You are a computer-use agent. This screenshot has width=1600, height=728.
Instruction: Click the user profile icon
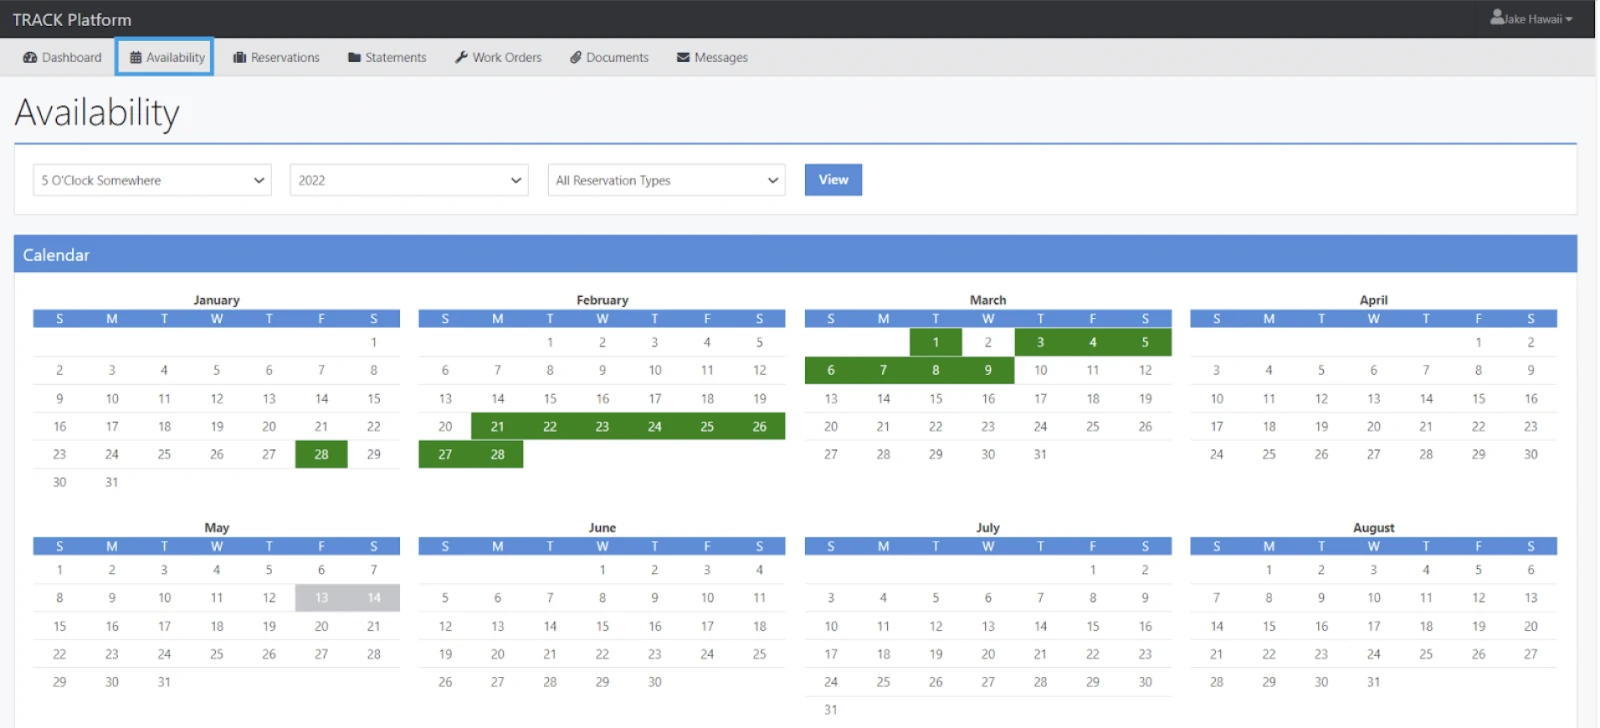pyautogui.click(x=1497, y=18)
